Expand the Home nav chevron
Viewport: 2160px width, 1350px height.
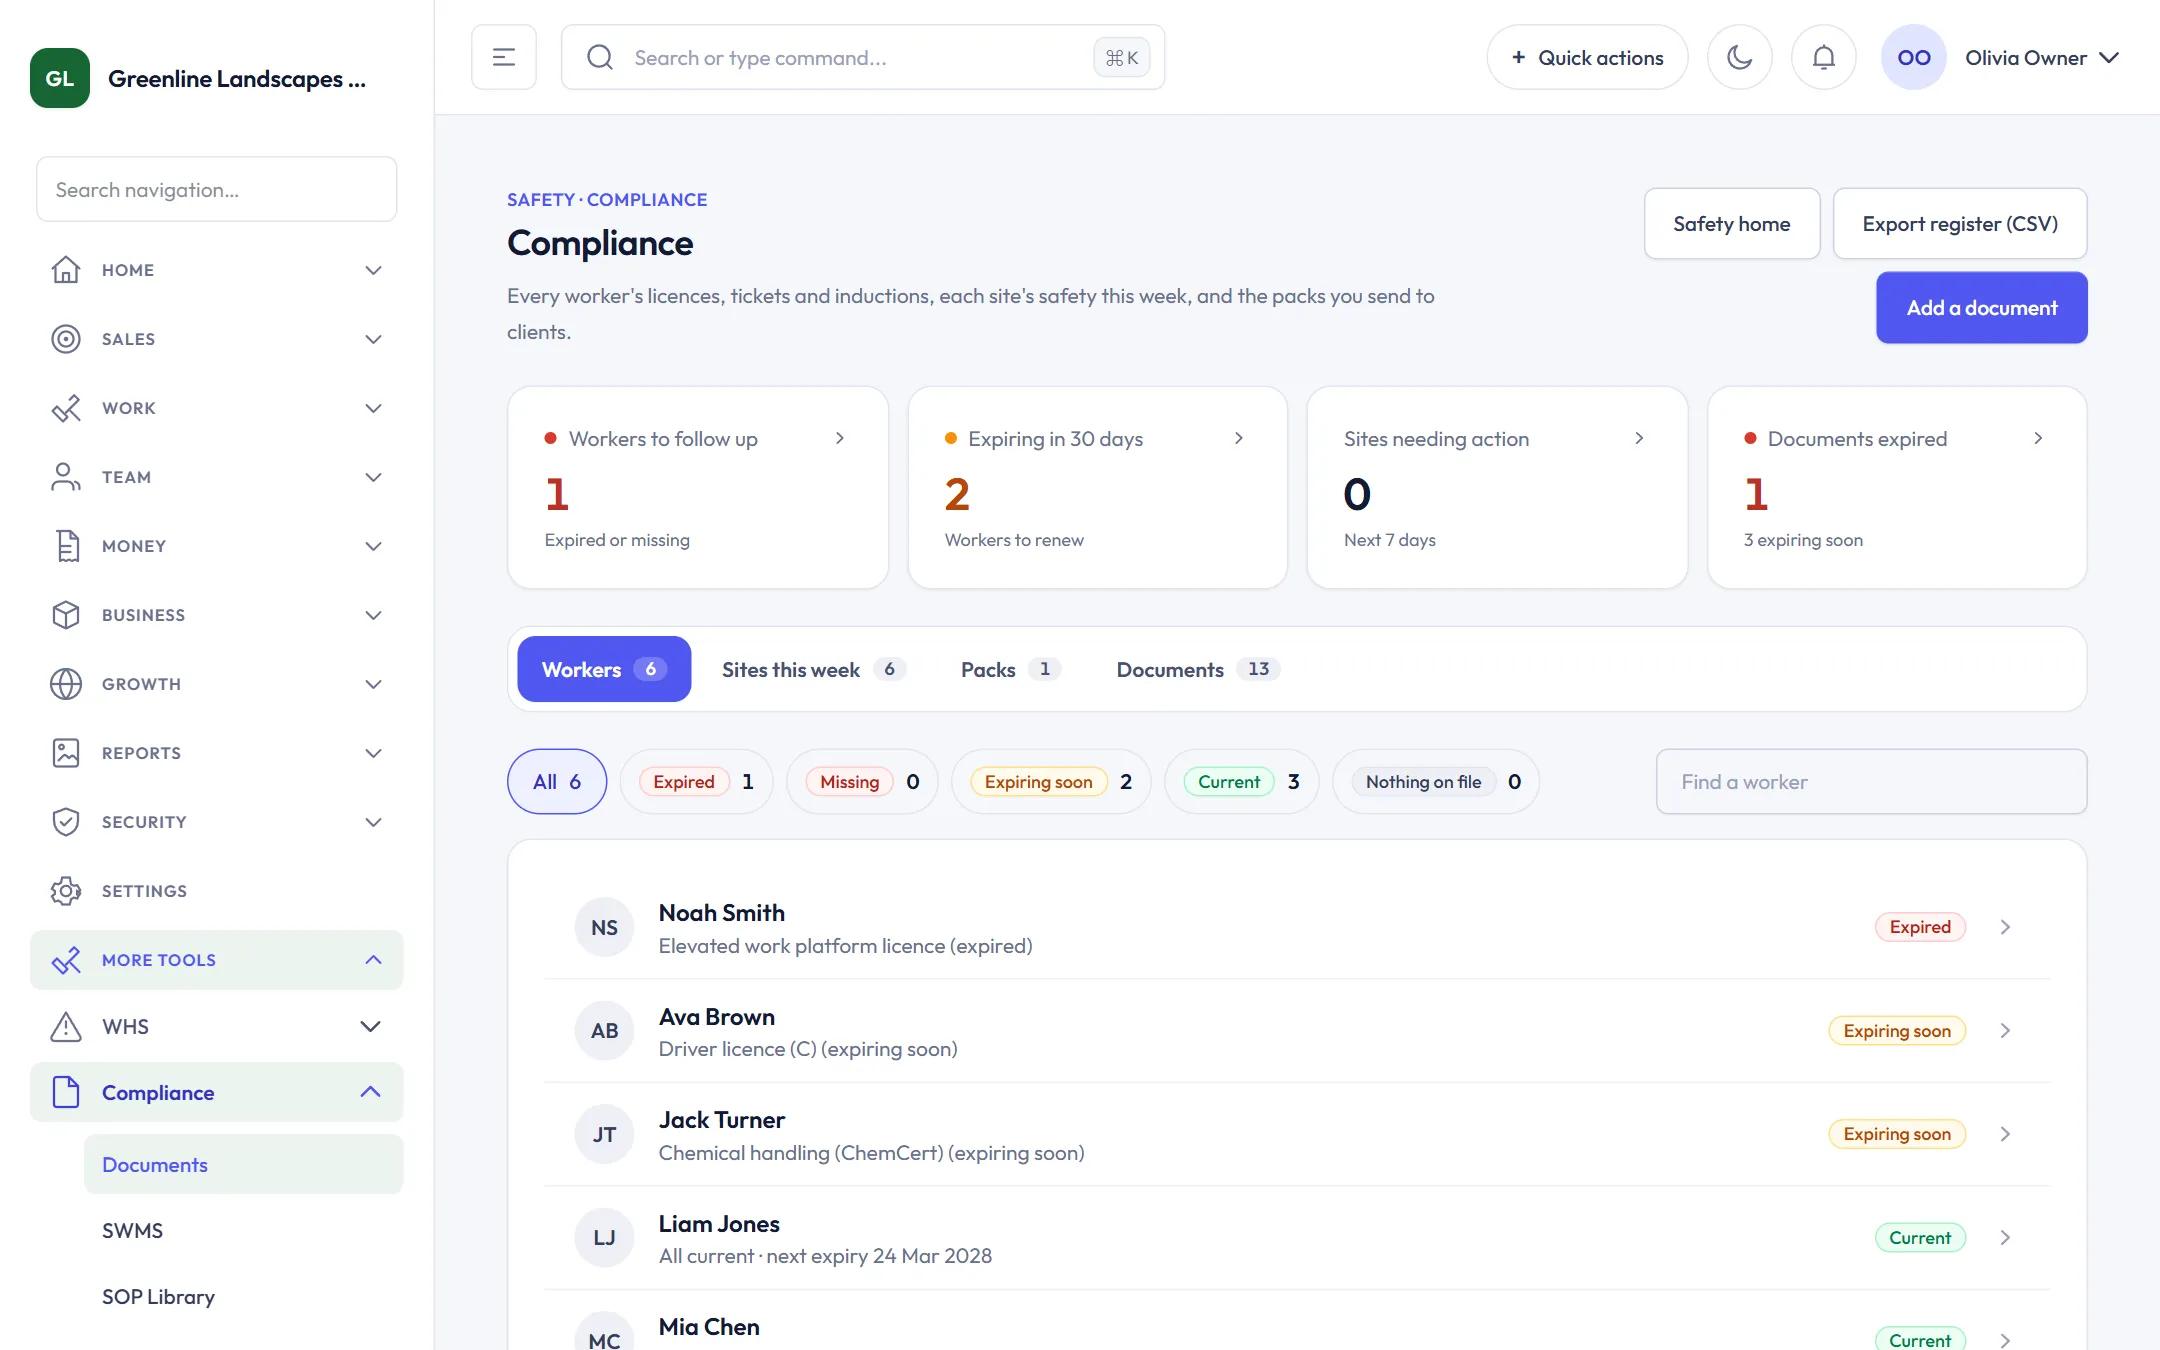pyautogui.click(x=373, y=270)
